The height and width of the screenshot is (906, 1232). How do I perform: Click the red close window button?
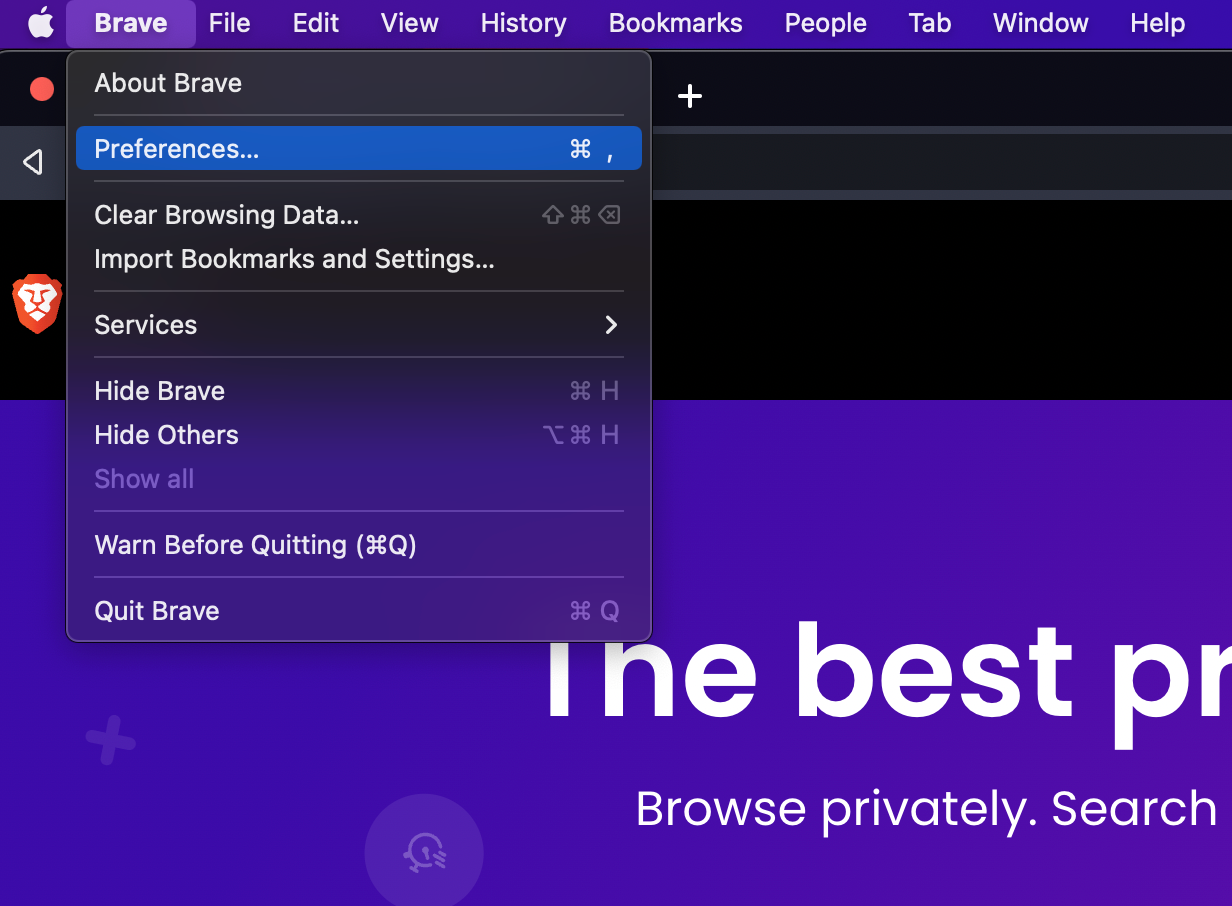coord(42,89)
